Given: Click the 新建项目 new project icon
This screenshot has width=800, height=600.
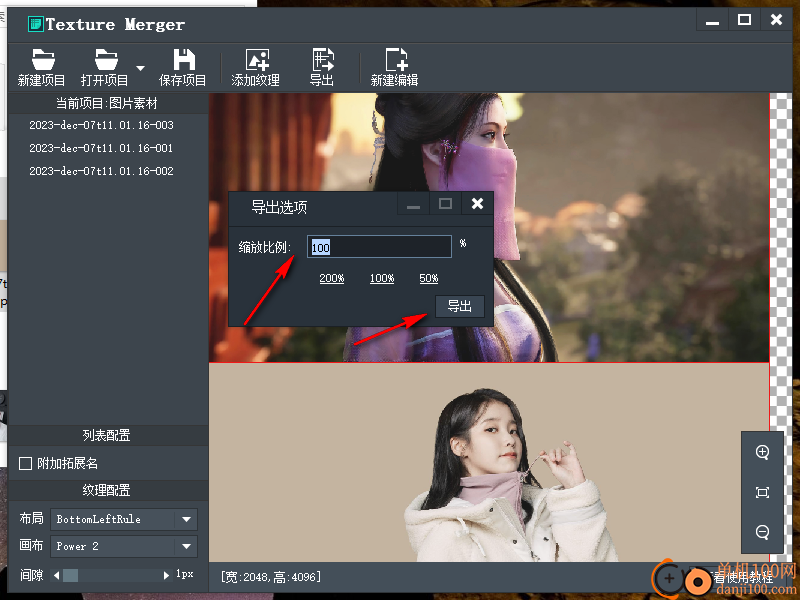Looking at the screenshot, I should click(42, 60).
